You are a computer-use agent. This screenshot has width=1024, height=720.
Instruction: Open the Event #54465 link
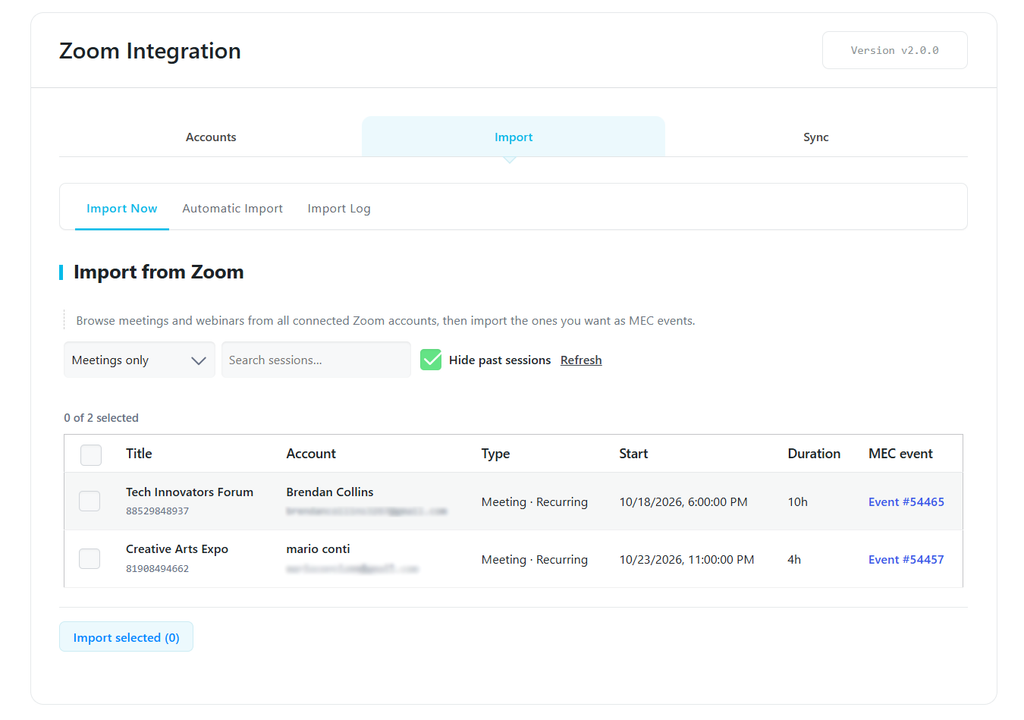coord(906,502)
